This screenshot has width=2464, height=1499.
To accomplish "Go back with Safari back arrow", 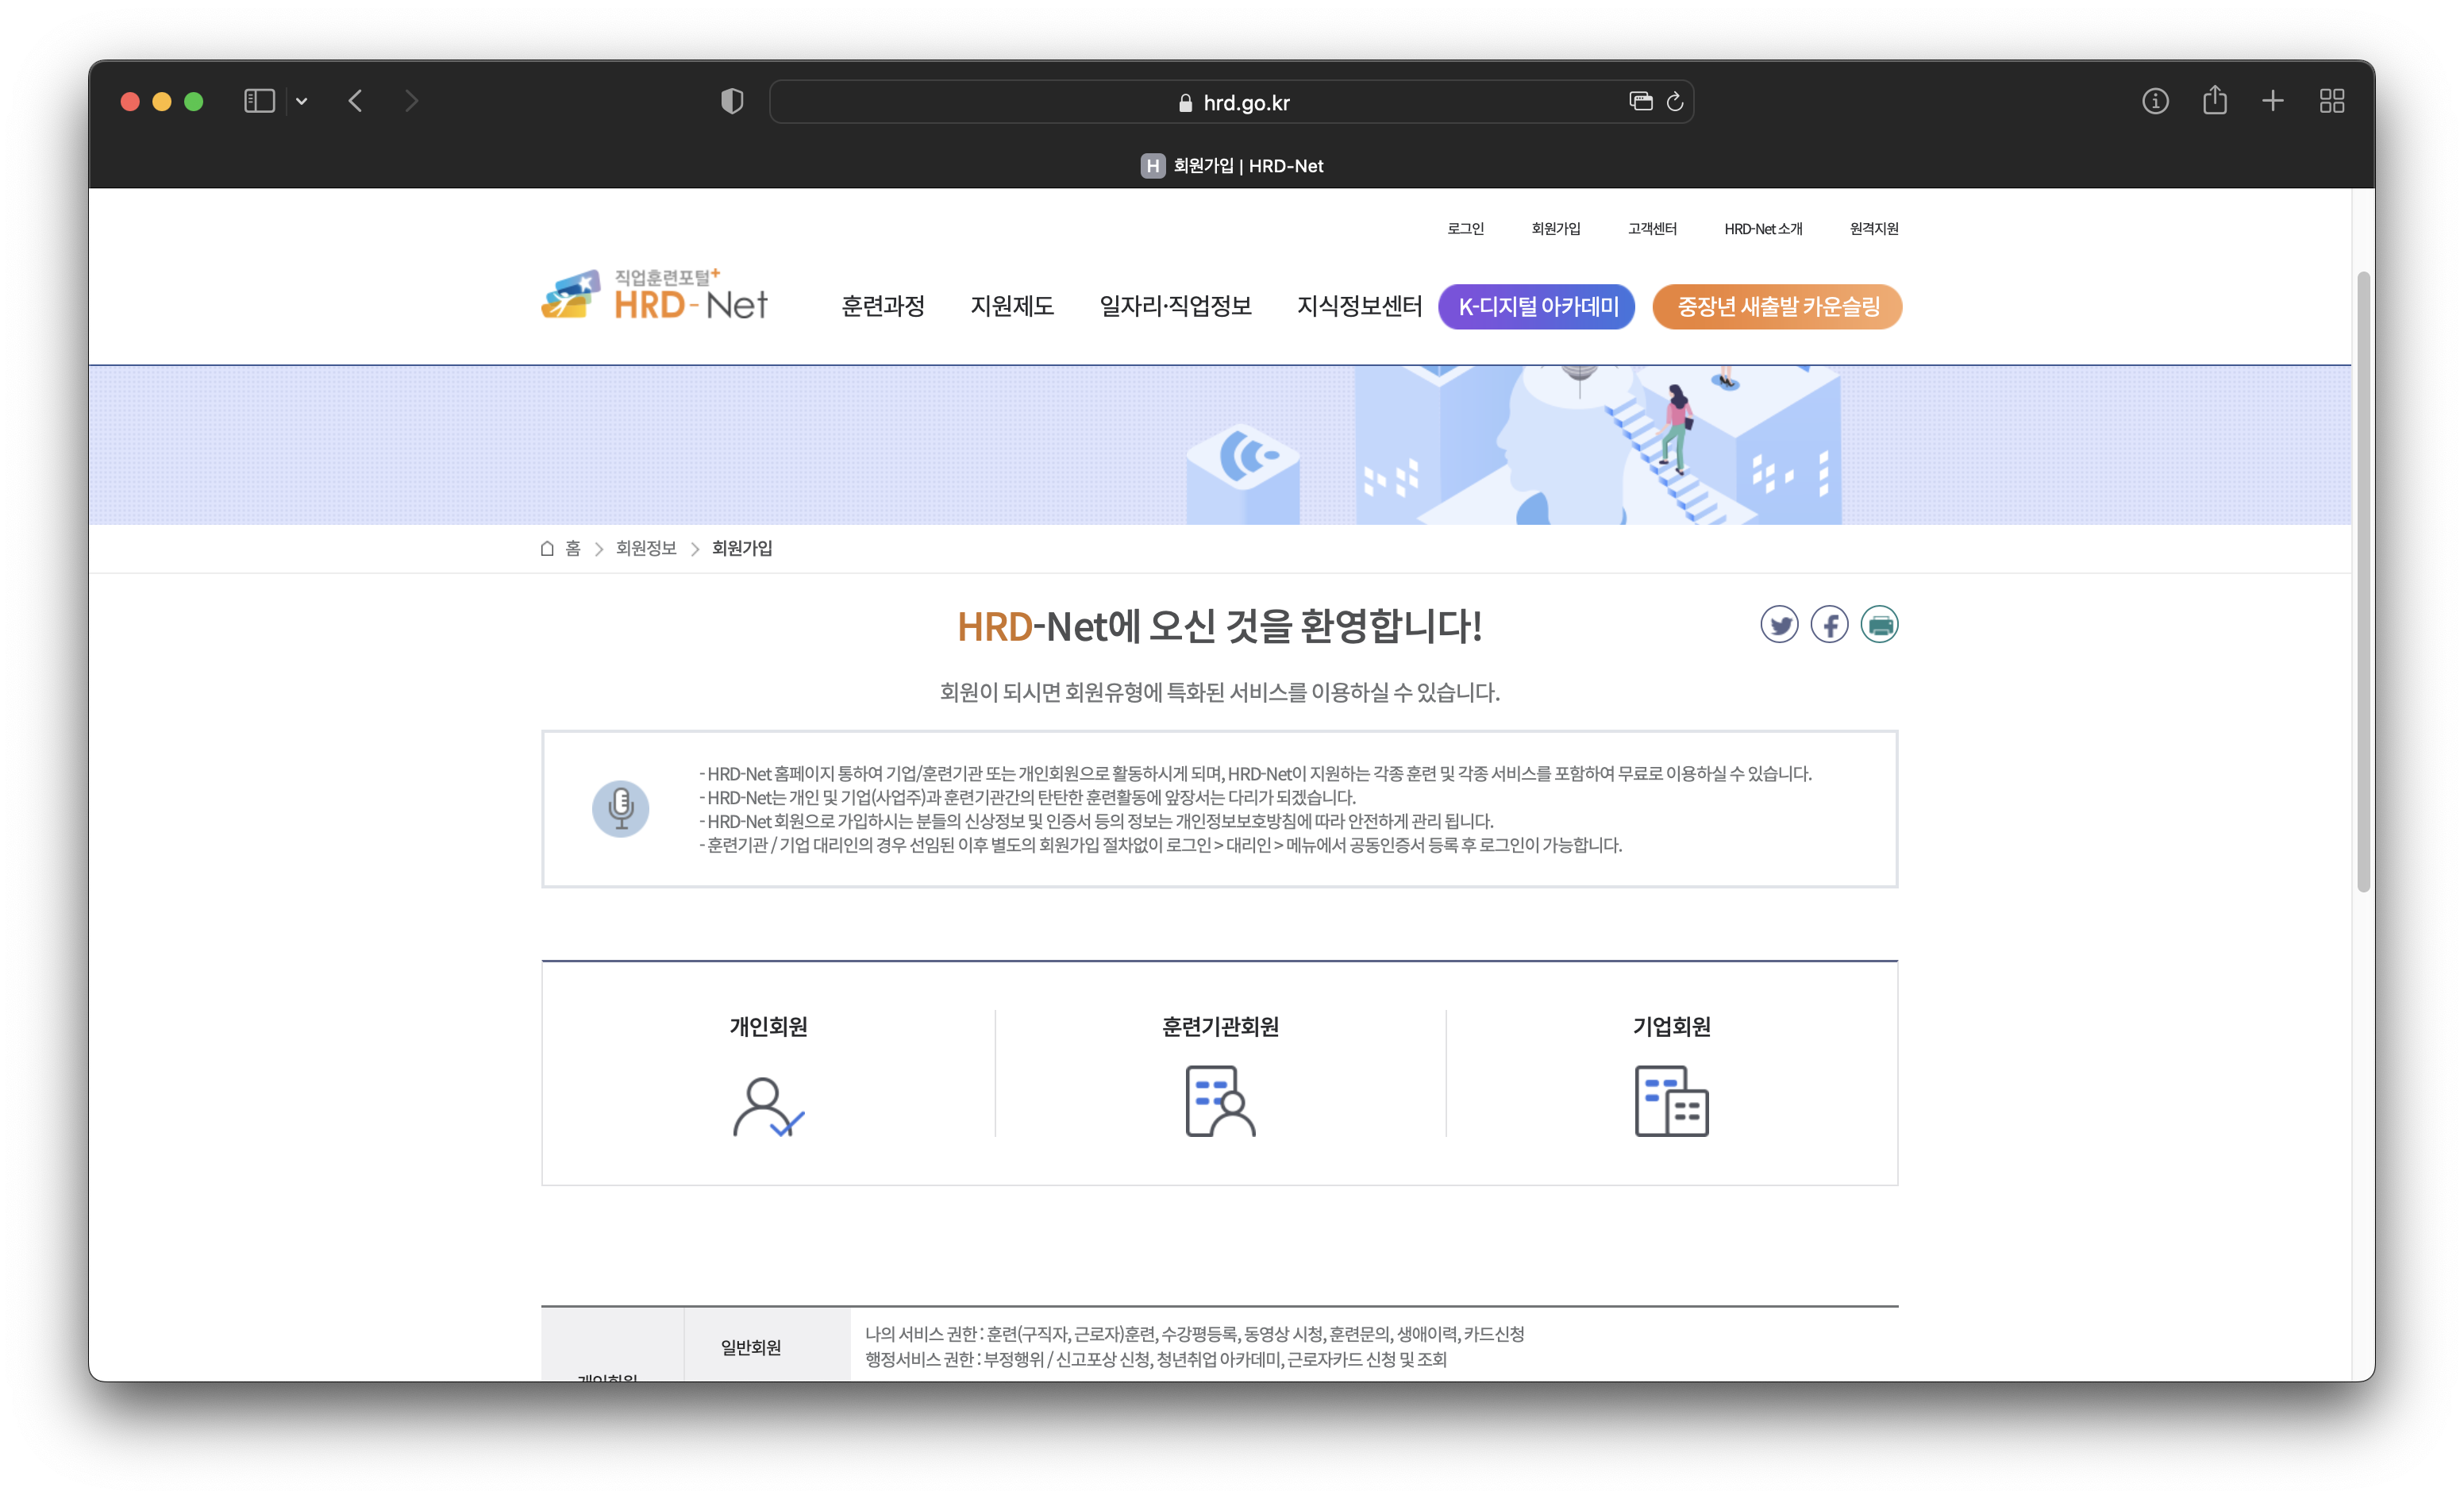I will coord(355,101).
